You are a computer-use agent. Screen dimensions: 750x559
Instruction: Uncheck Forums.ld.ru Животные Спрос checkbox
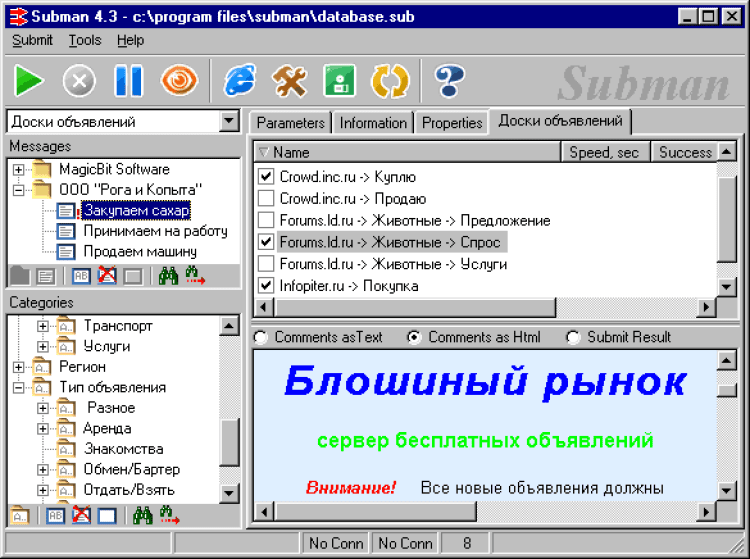265,242
